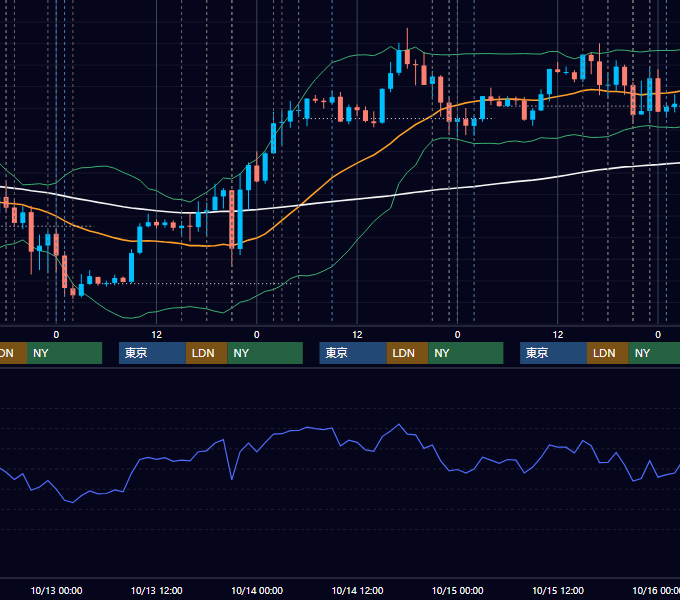The image size is (680, 600).
Task: Click the NY session block spanning 10/15 00:00
Action: click(x=466, y=353)
